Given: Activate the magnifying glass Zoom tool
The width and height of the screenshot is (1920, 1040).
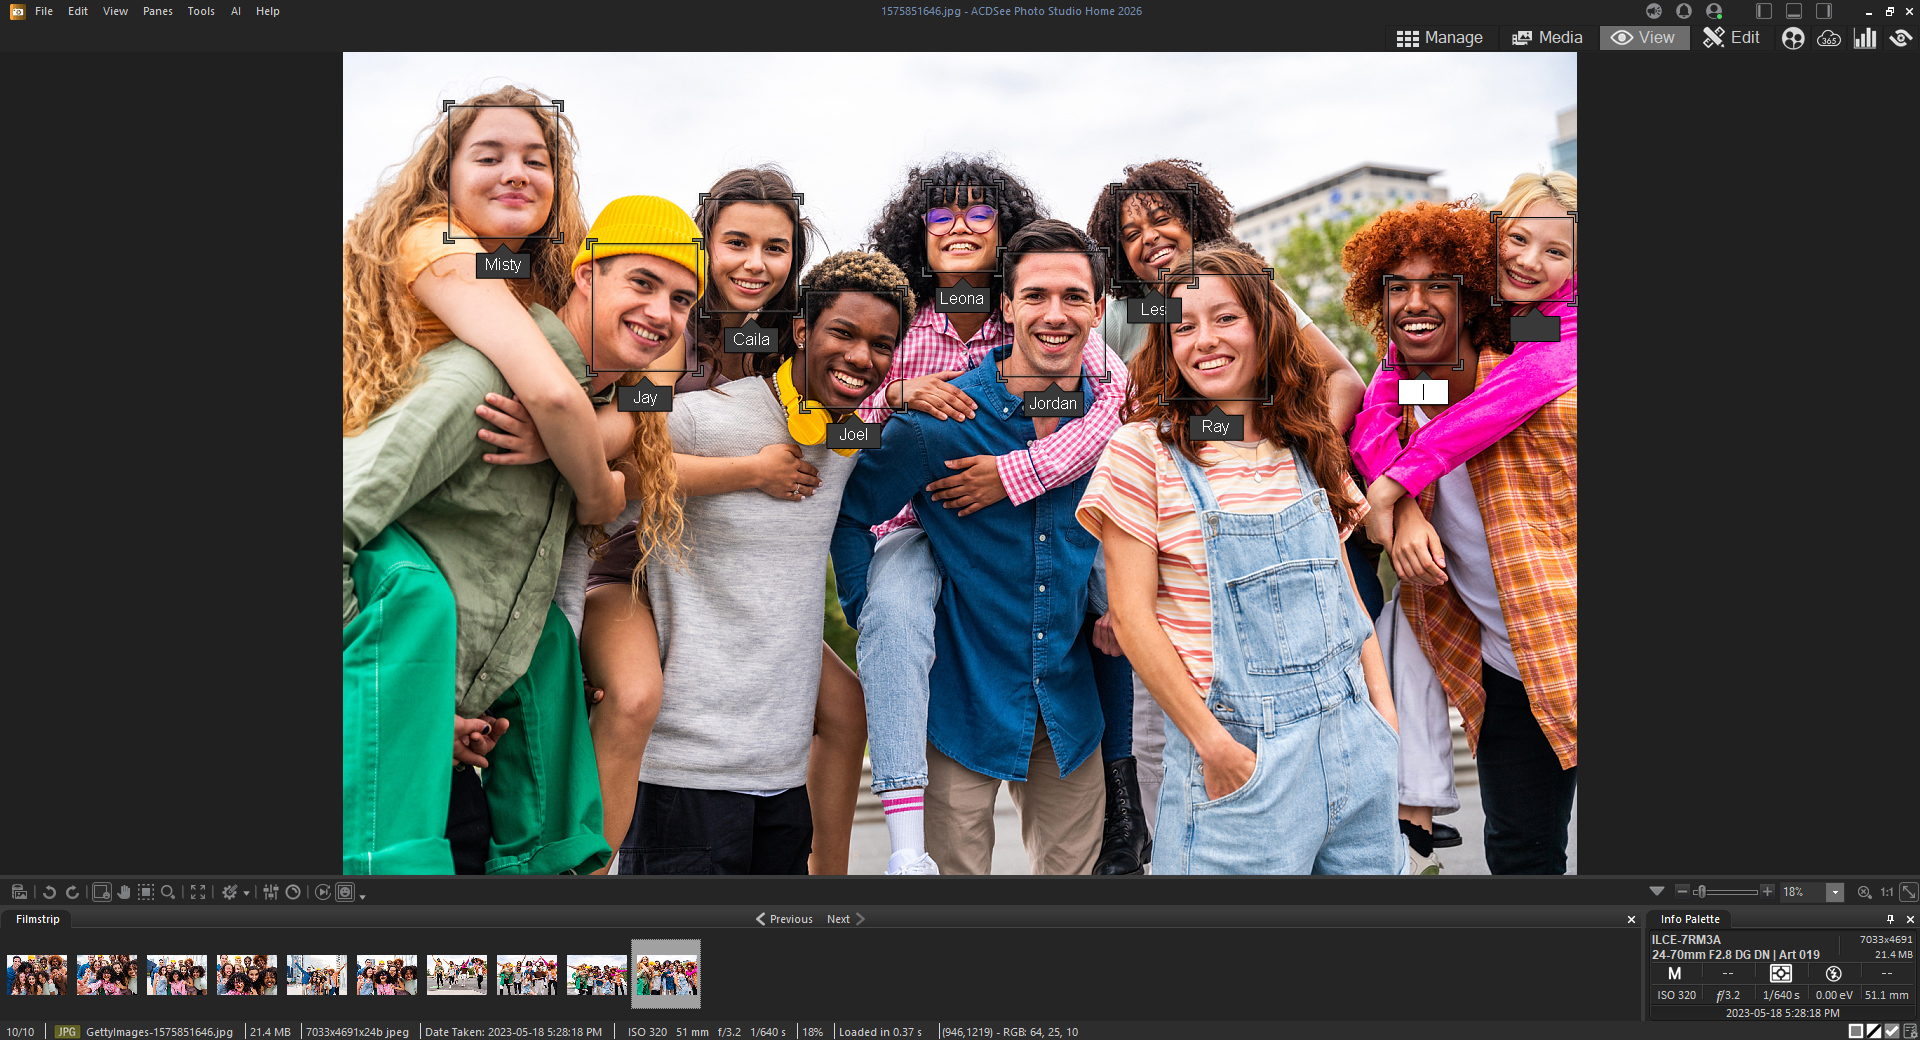Looking at the screenshot, I should click(x=168, y=892).
